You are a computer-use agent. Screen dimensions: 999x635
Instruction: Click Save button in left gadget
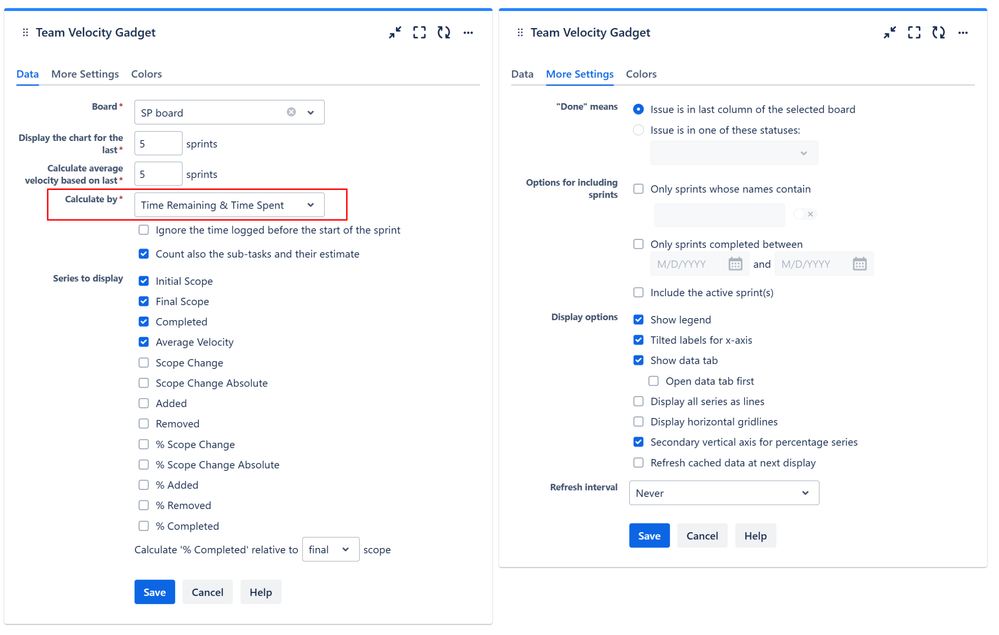[x=154, y=592]
